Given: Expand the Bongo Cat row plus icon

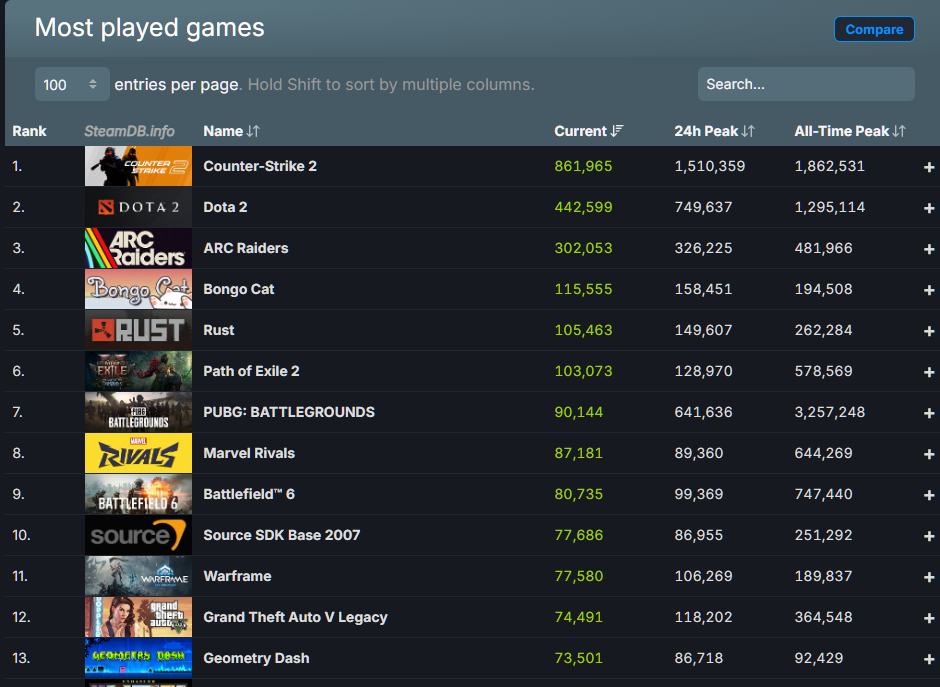Looking at the screenshot, I should click(929, 290).
